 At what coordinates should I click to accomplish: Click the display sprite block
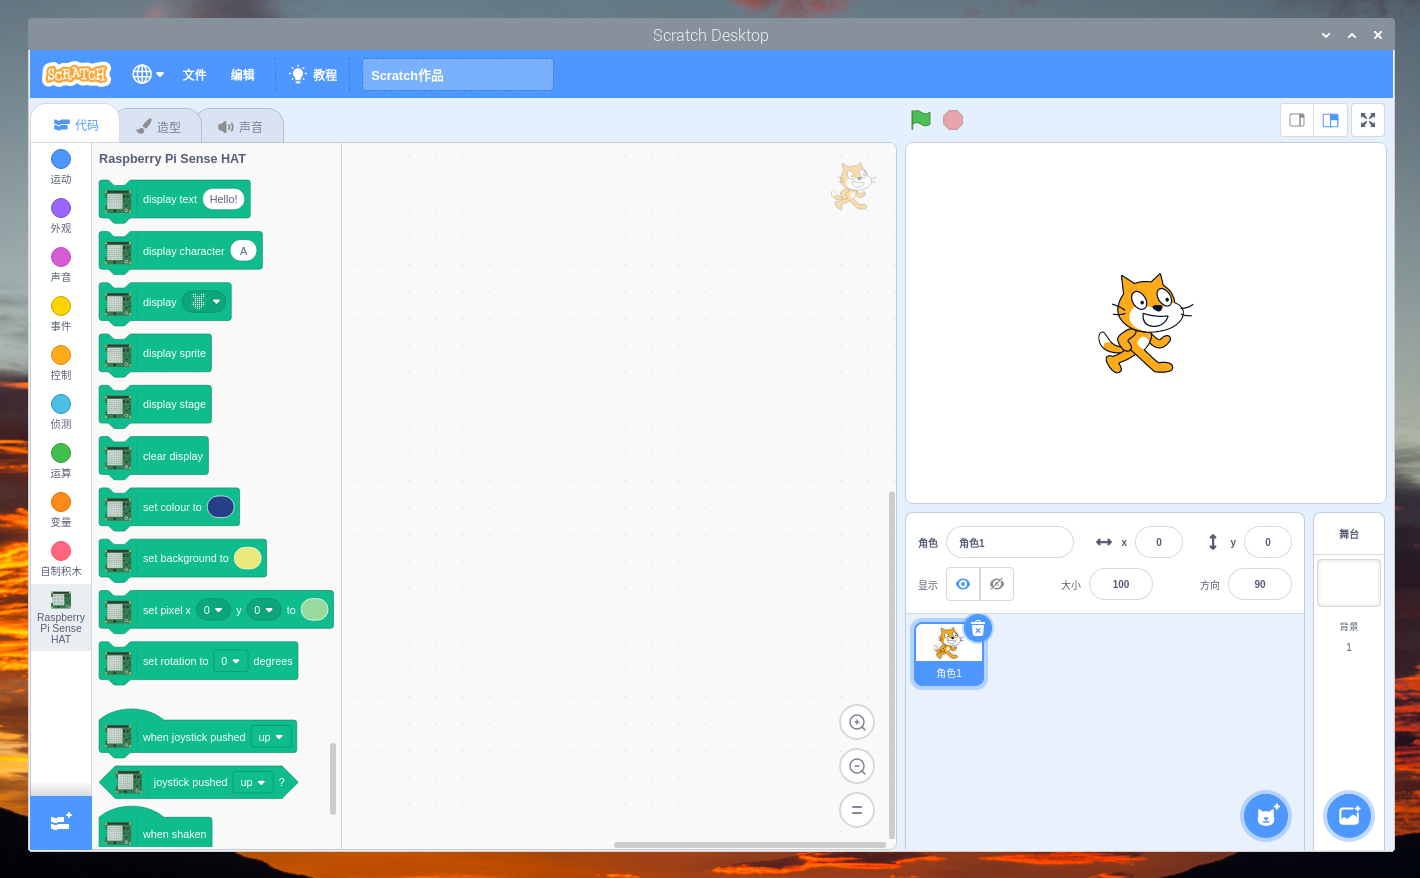click(x=155, y=353)
